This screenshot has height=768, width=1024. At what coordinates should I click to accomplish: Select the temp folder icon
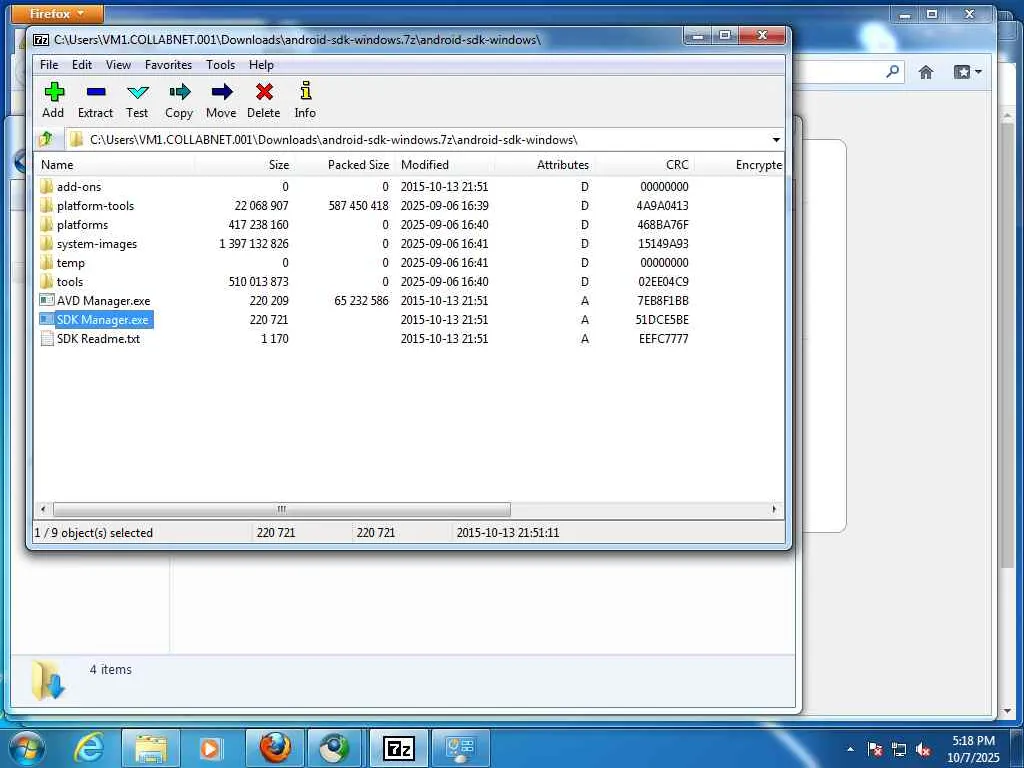click(46, 263)
